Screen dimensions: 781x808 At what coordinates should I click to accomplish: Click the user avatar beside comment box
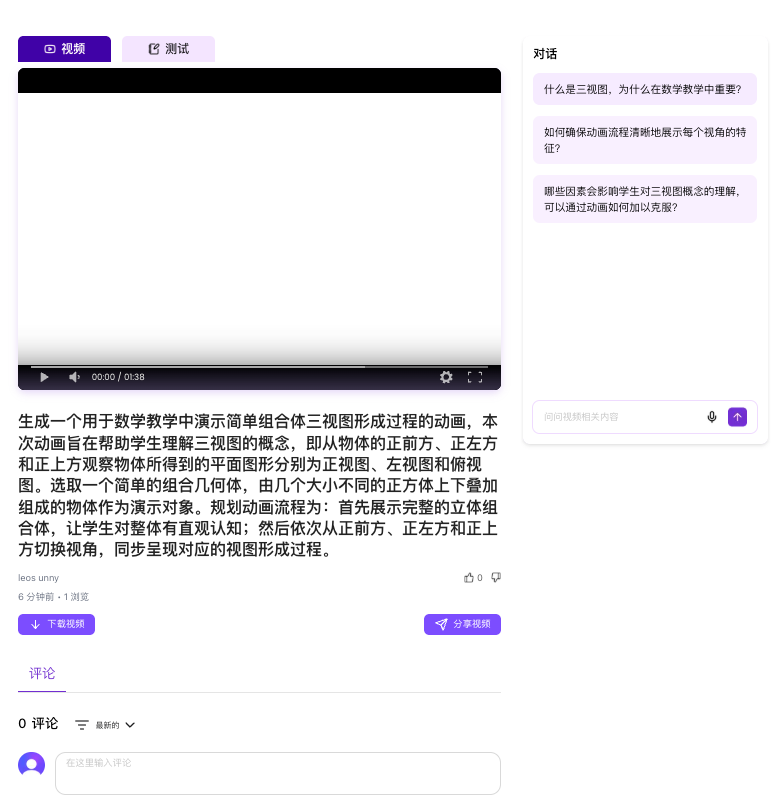pos(31,765)
